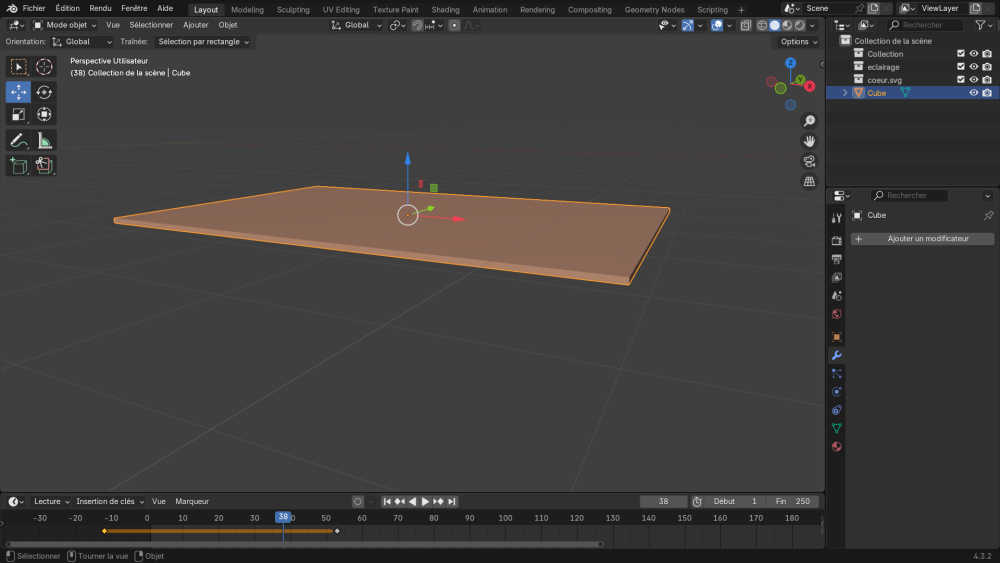Open the viewport Options button
The image size is (1000, 563).
coord(798,42)
